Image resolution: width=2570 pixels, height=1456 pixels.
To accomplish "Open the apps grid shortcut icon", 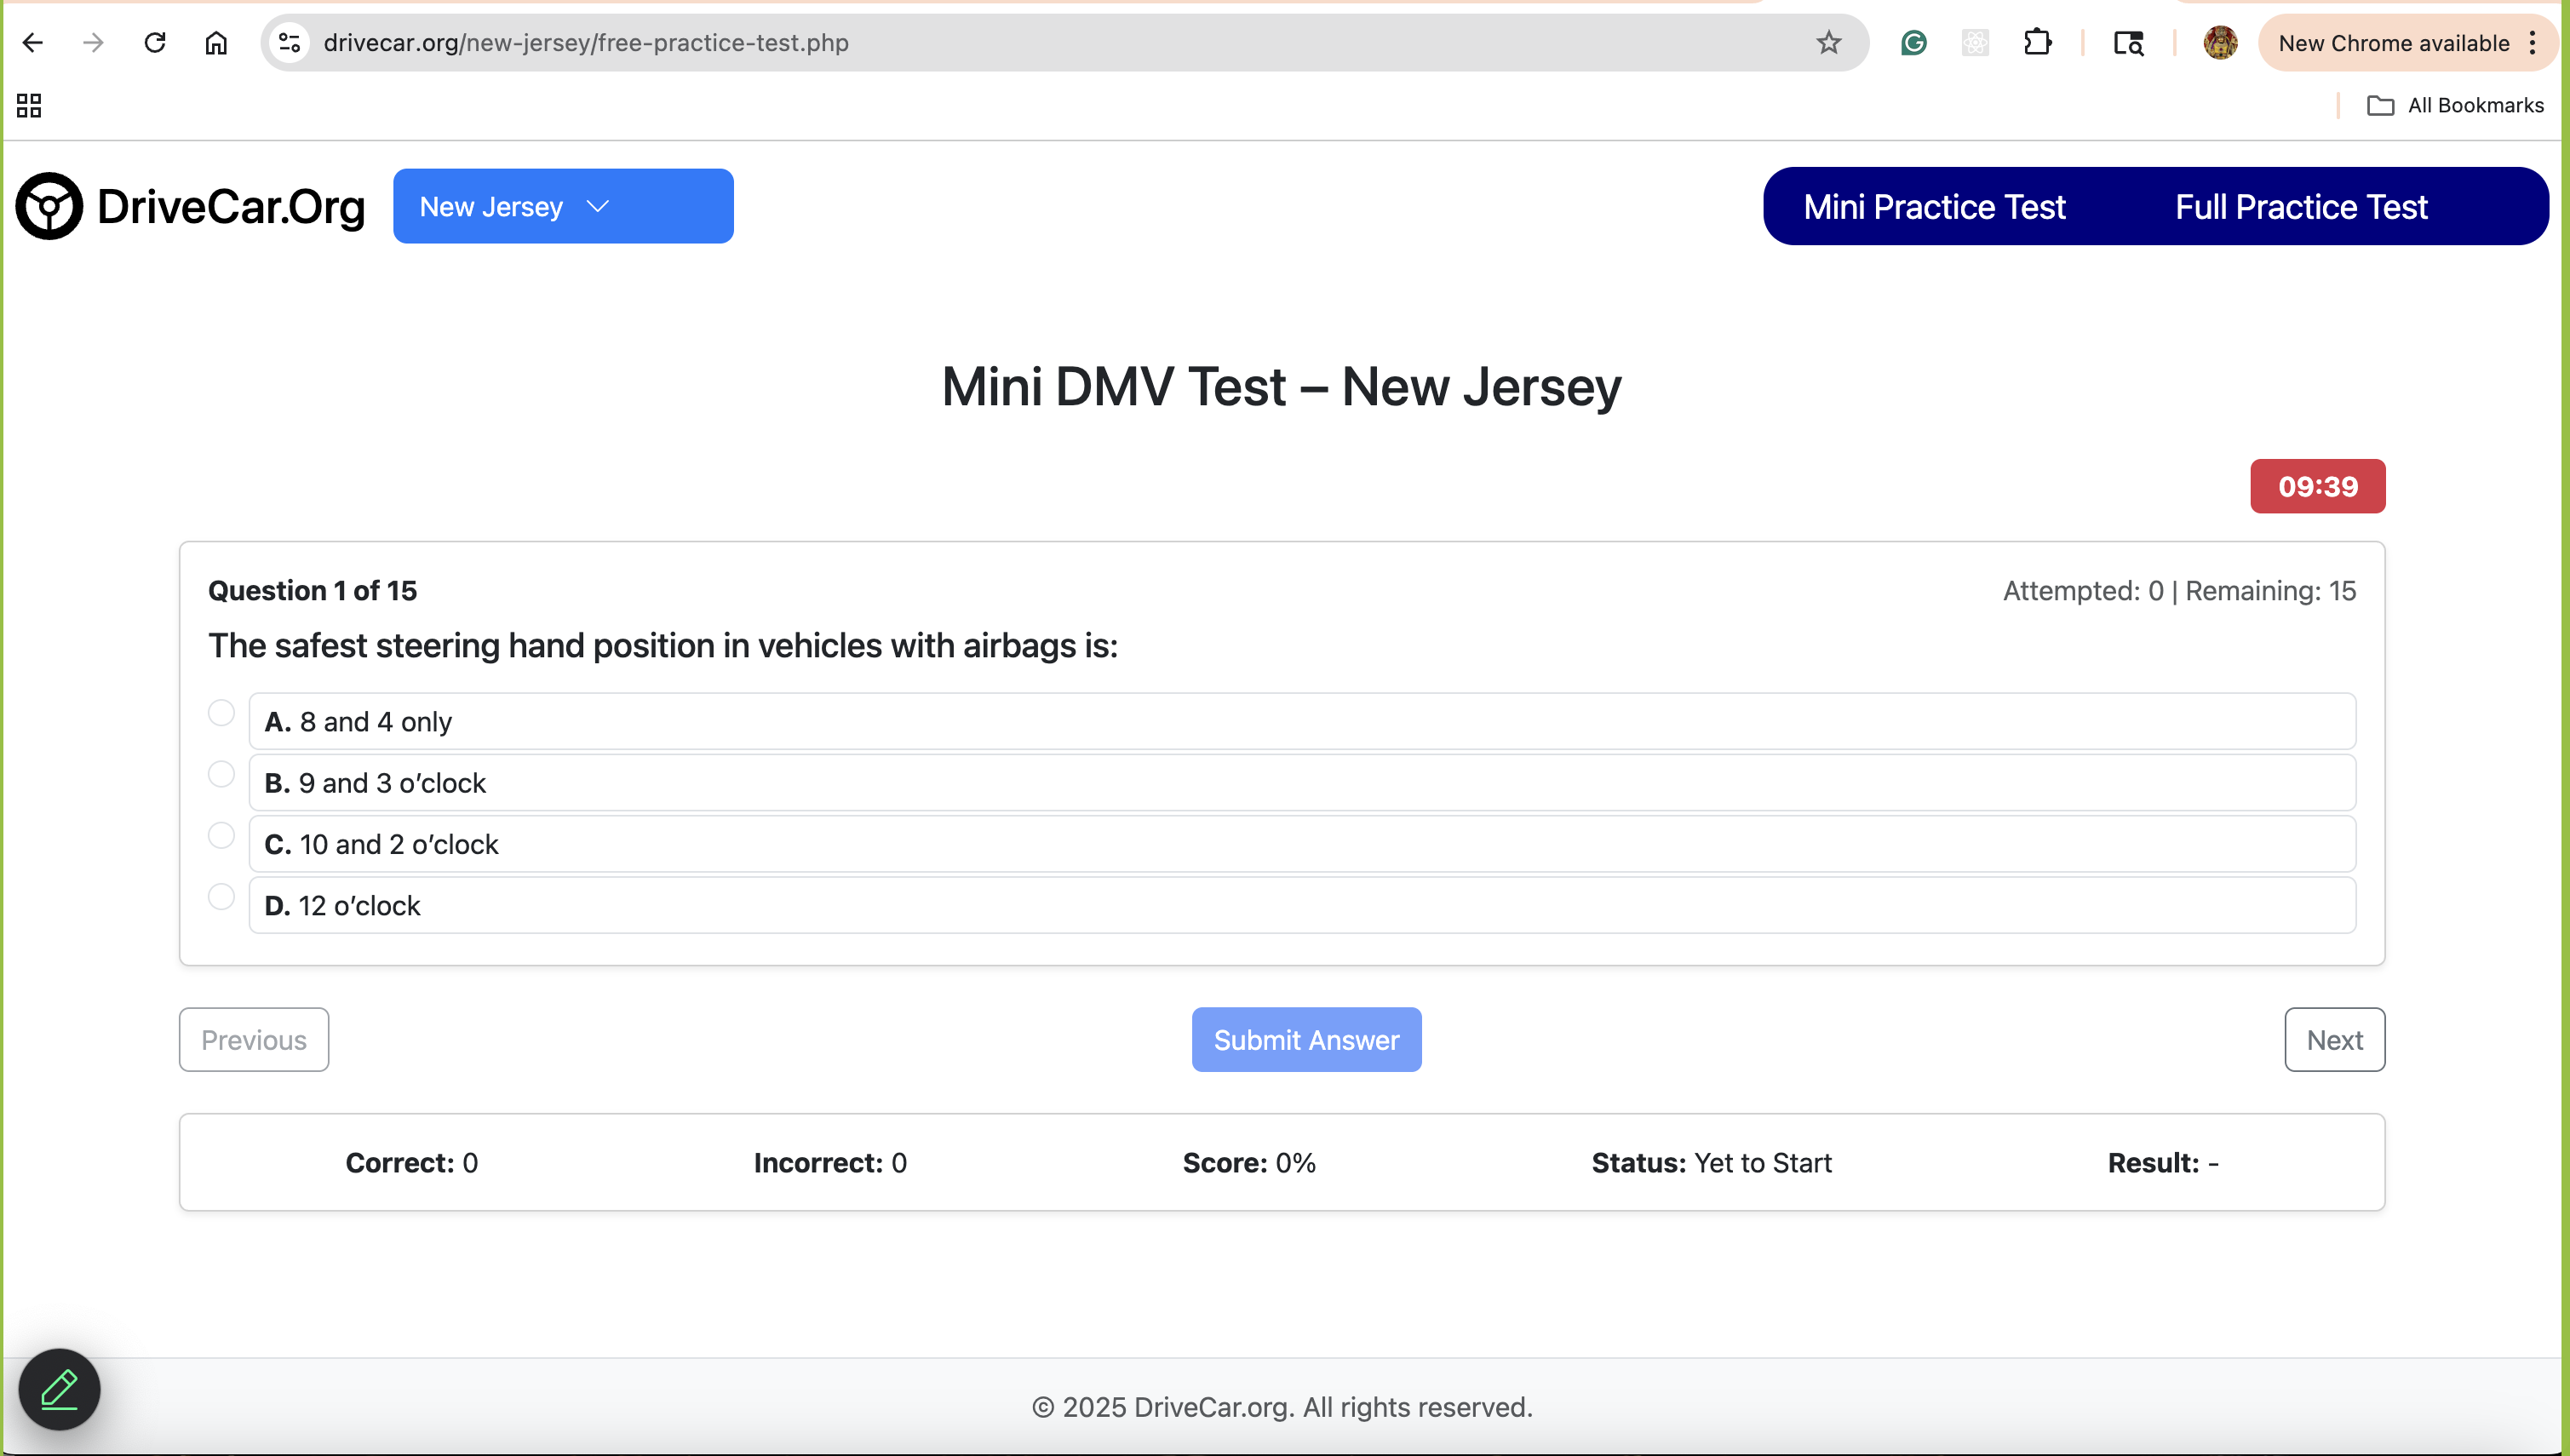I will (29, 105).
